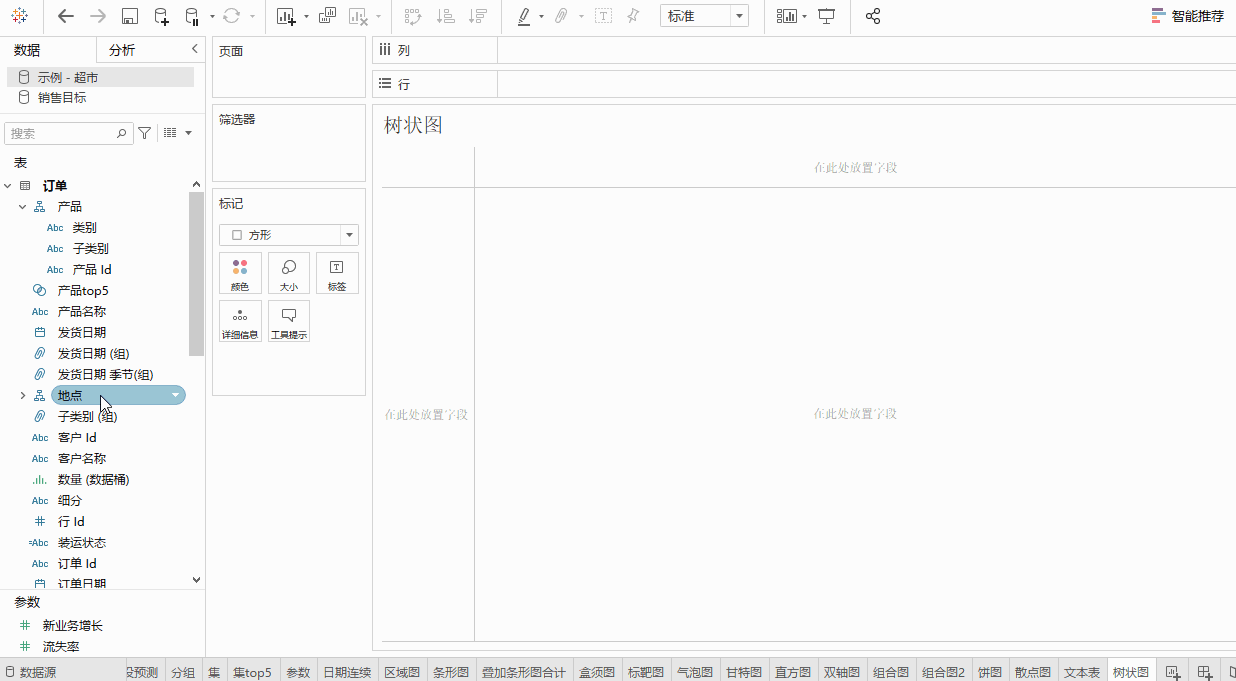Select the 类别 field
Screen dimensions: 1236x681
pyautogui.click(x=84, y=228)
